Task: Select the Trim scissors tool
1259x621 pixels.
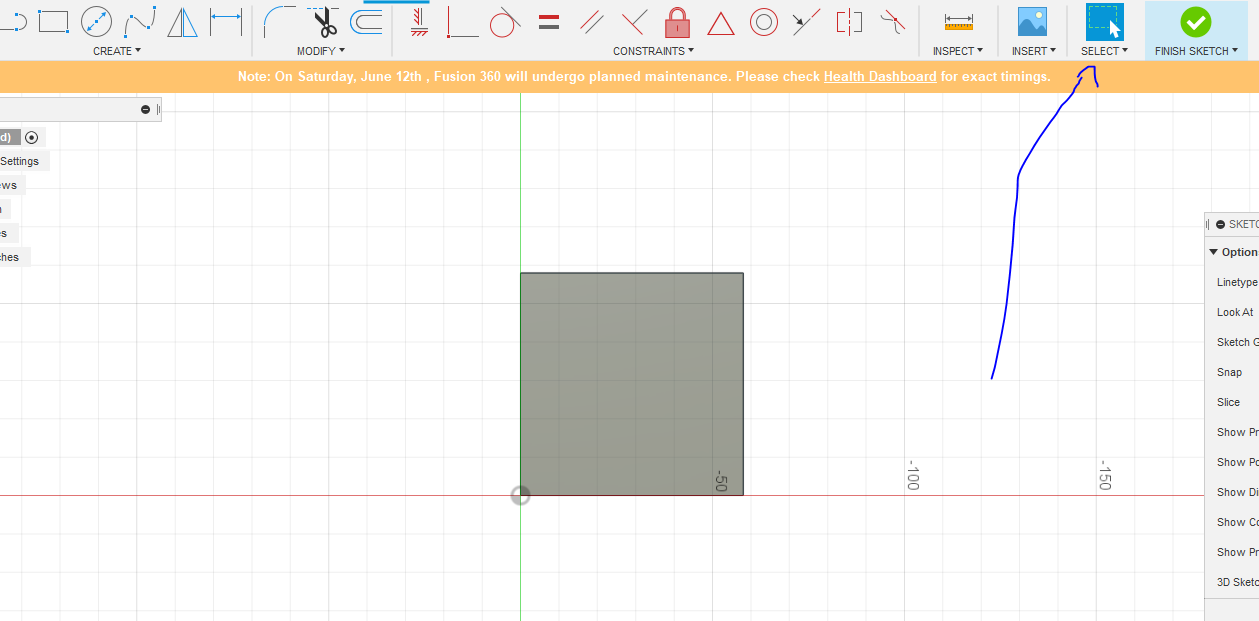Action: click(x=322, y=21)
